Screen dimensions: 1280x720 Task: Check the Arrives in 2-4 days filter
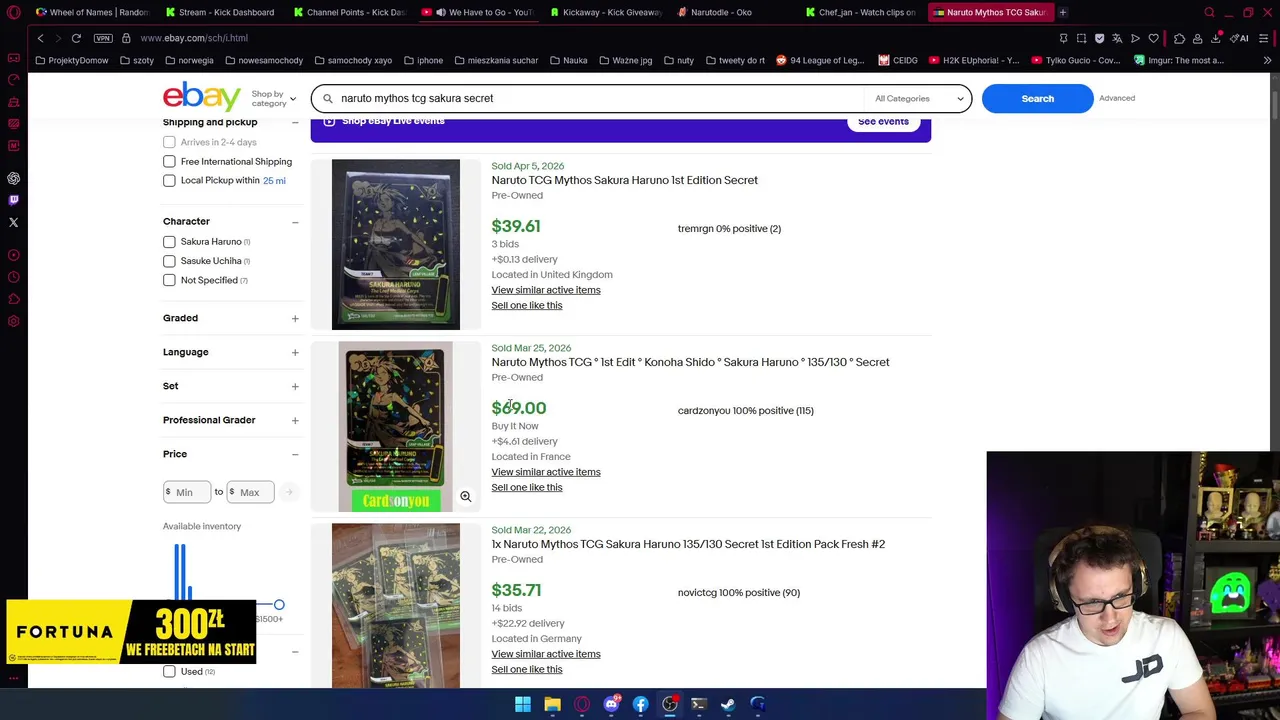[x=169, y=142]
